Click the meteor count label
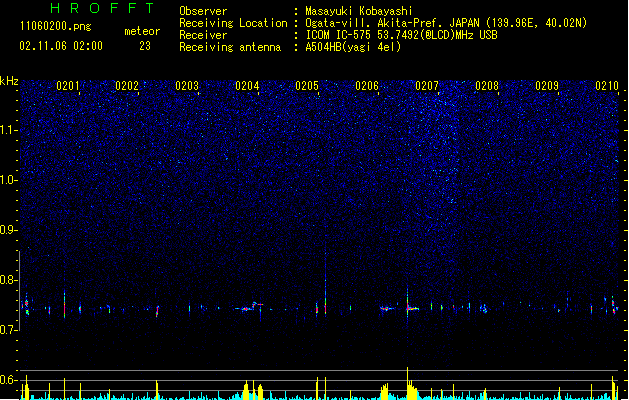Image resolution: width=629 pixels, height=400 pixels. 142,31
